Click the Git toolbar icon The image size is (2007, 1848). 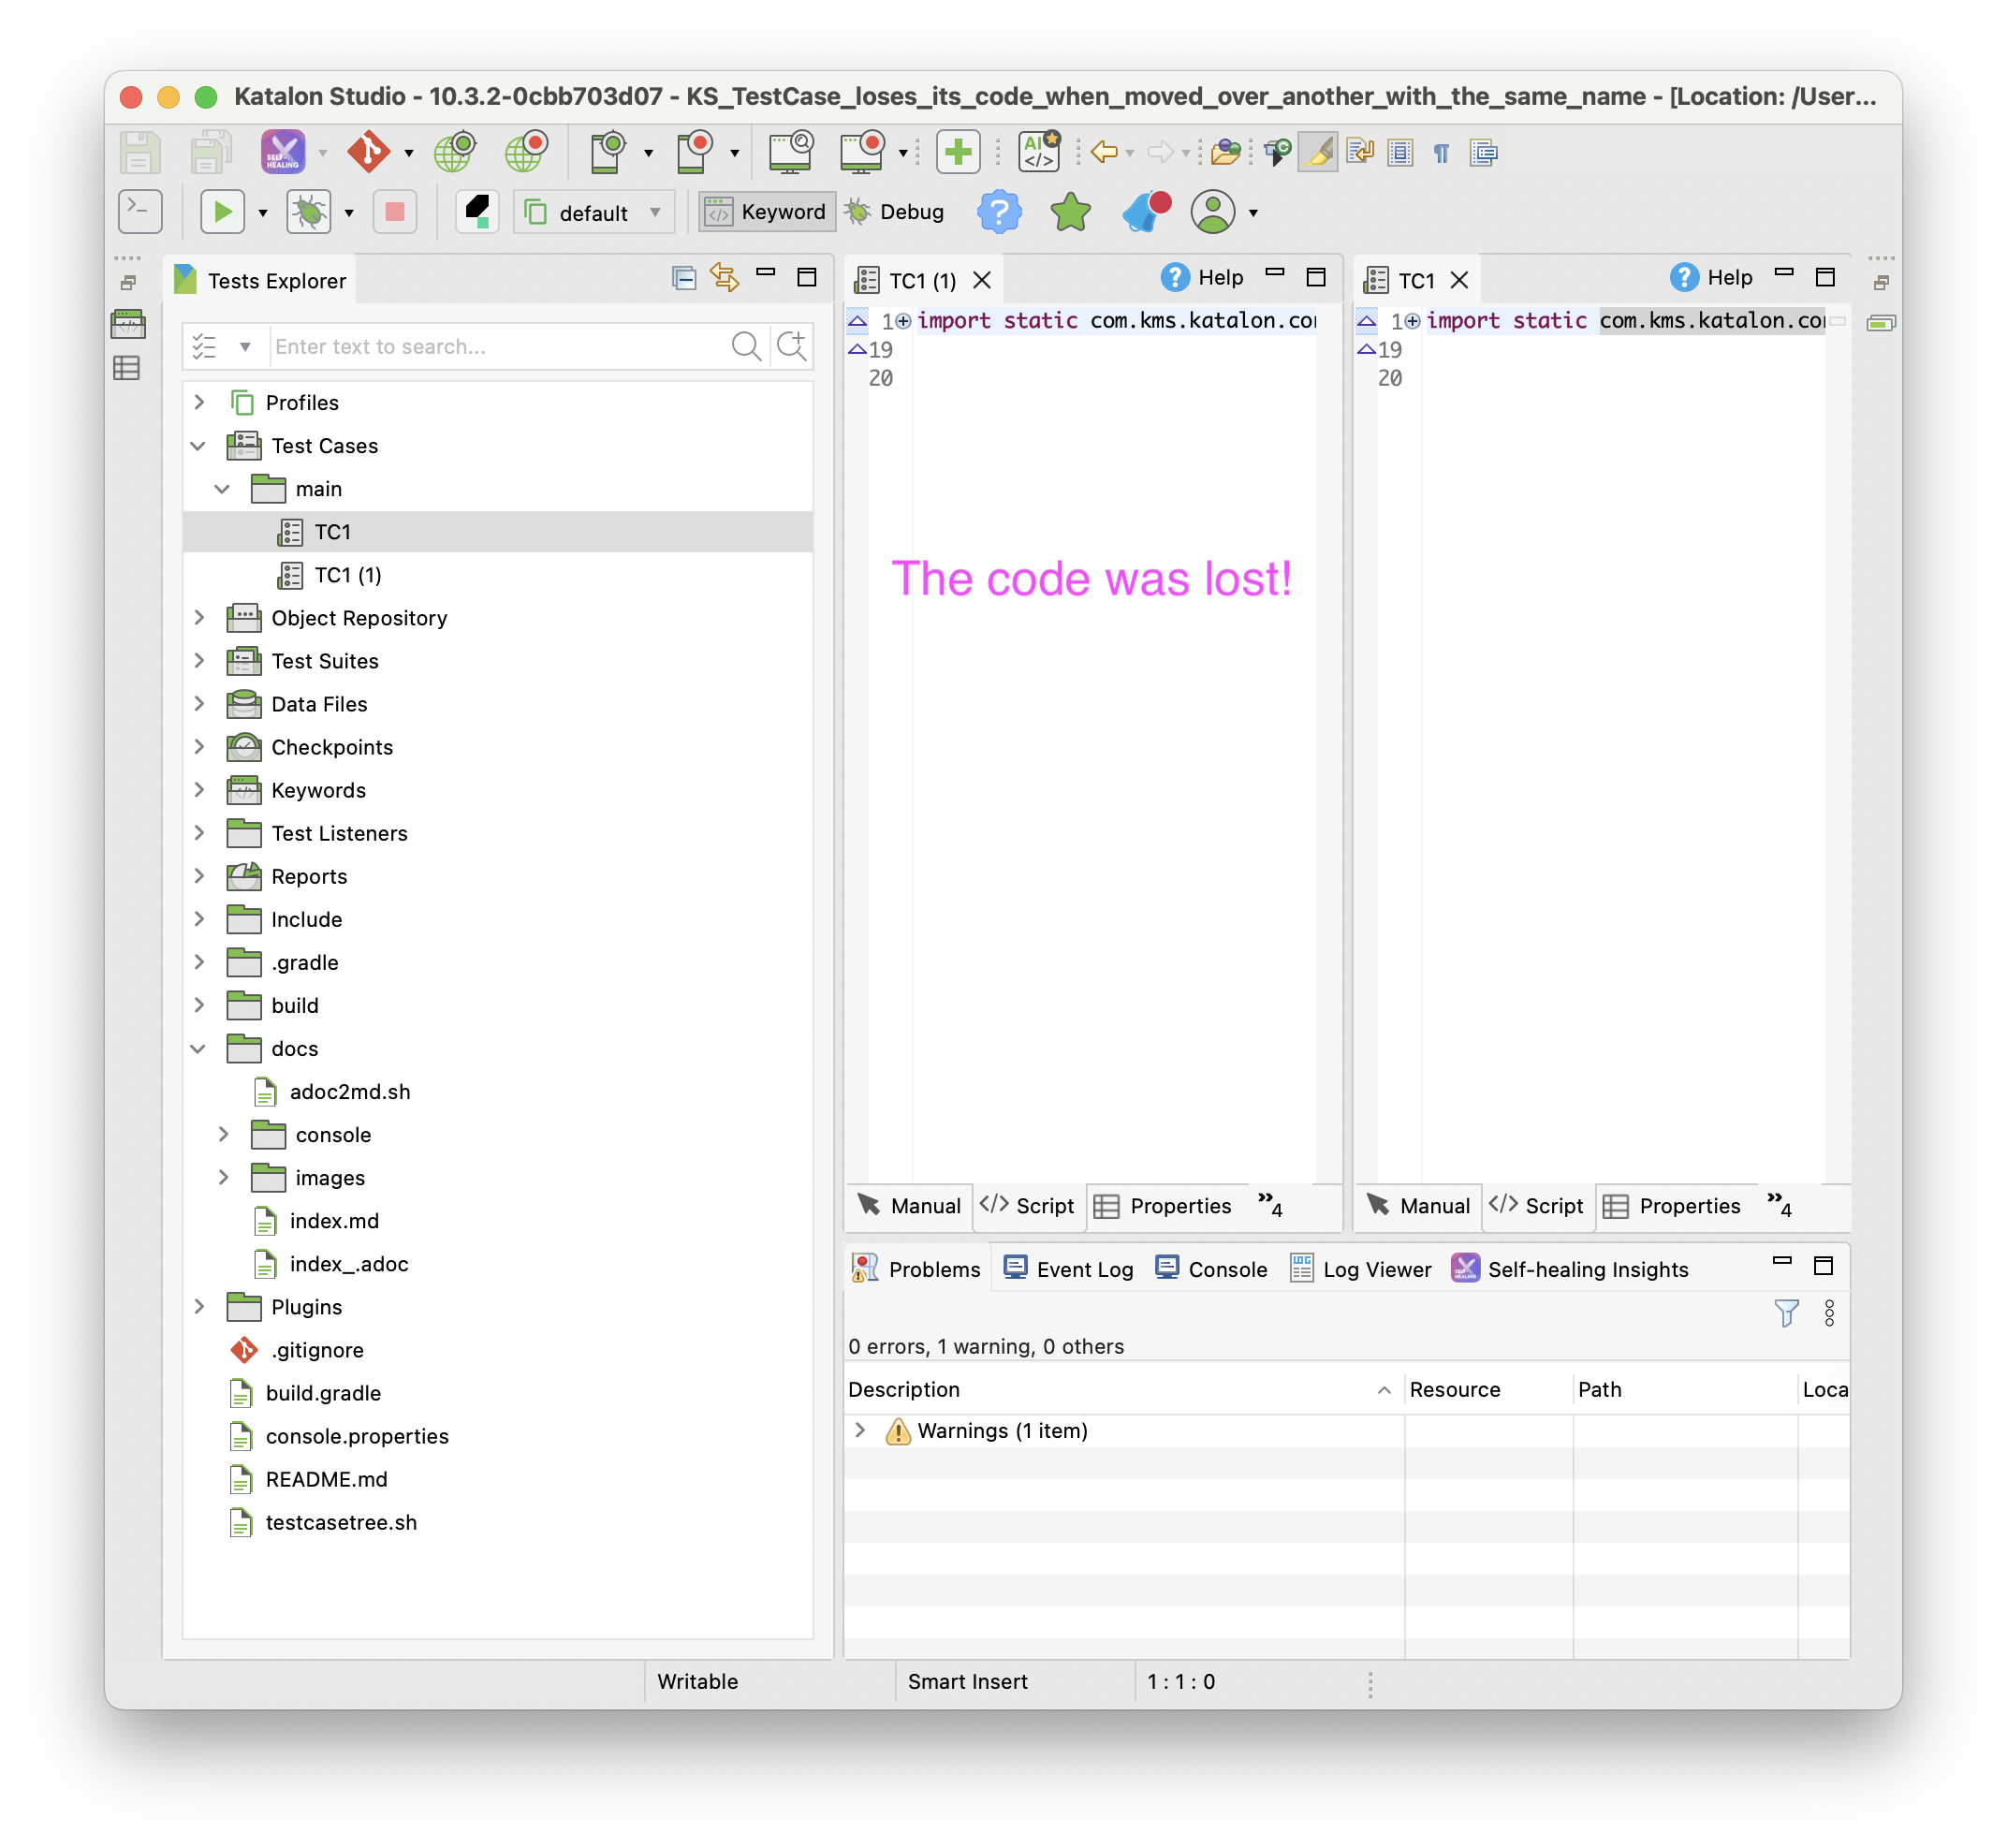click(368, 153)
